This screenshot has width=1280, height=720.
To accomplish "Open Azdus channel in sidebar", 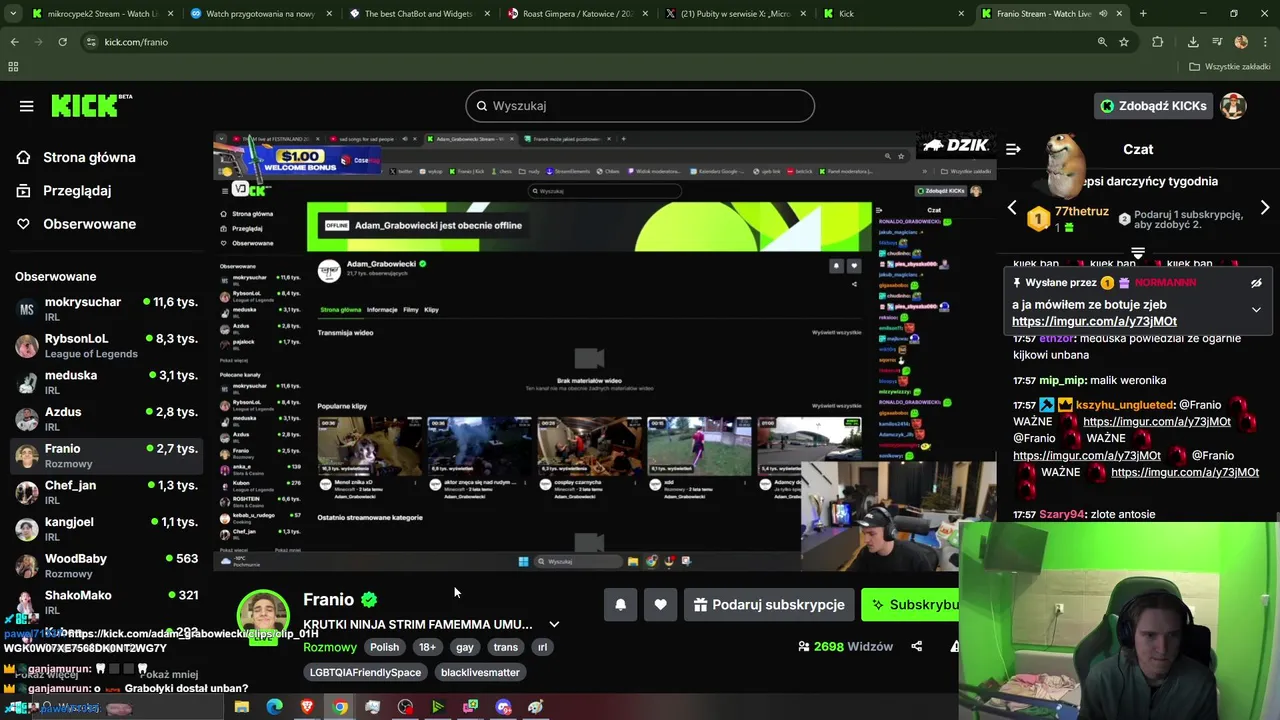I will point(106,419).
